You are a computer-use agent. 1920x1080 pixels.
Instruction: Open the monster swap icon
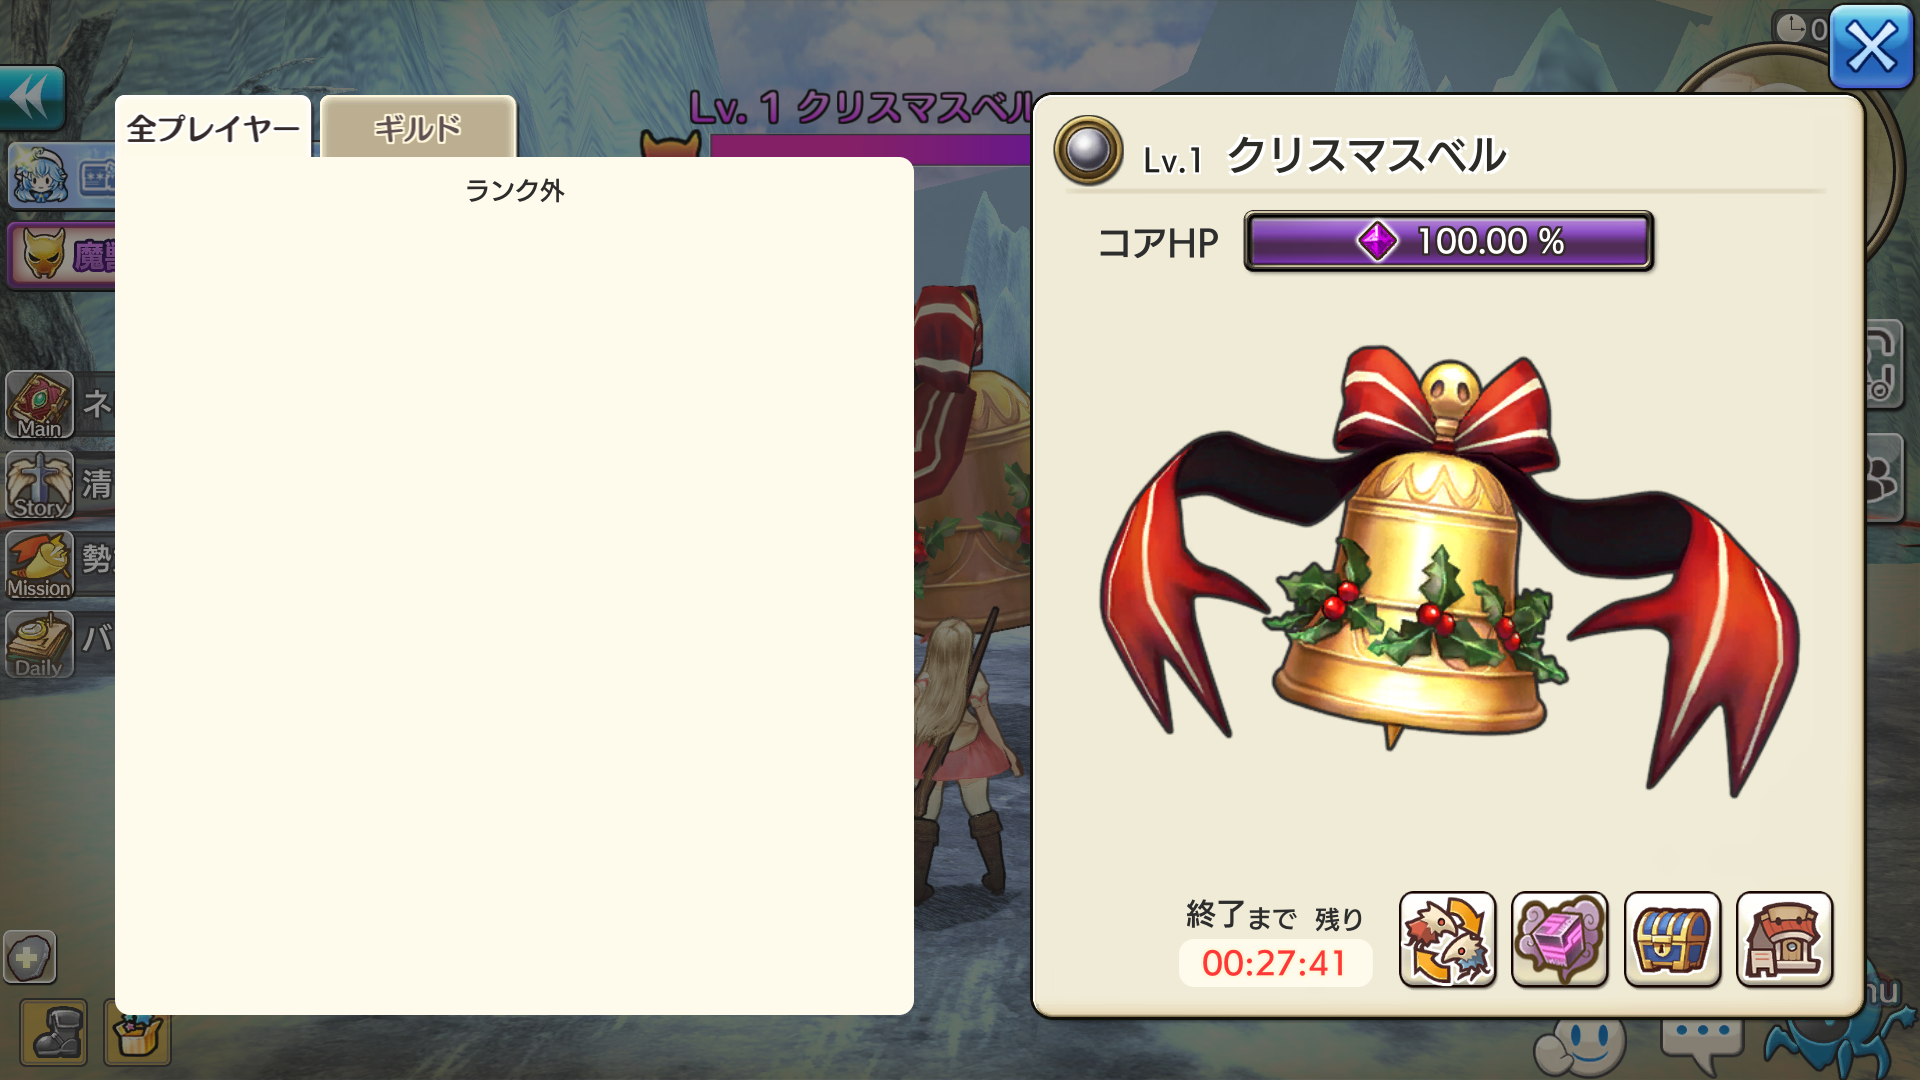click(x=1447, y=940)
